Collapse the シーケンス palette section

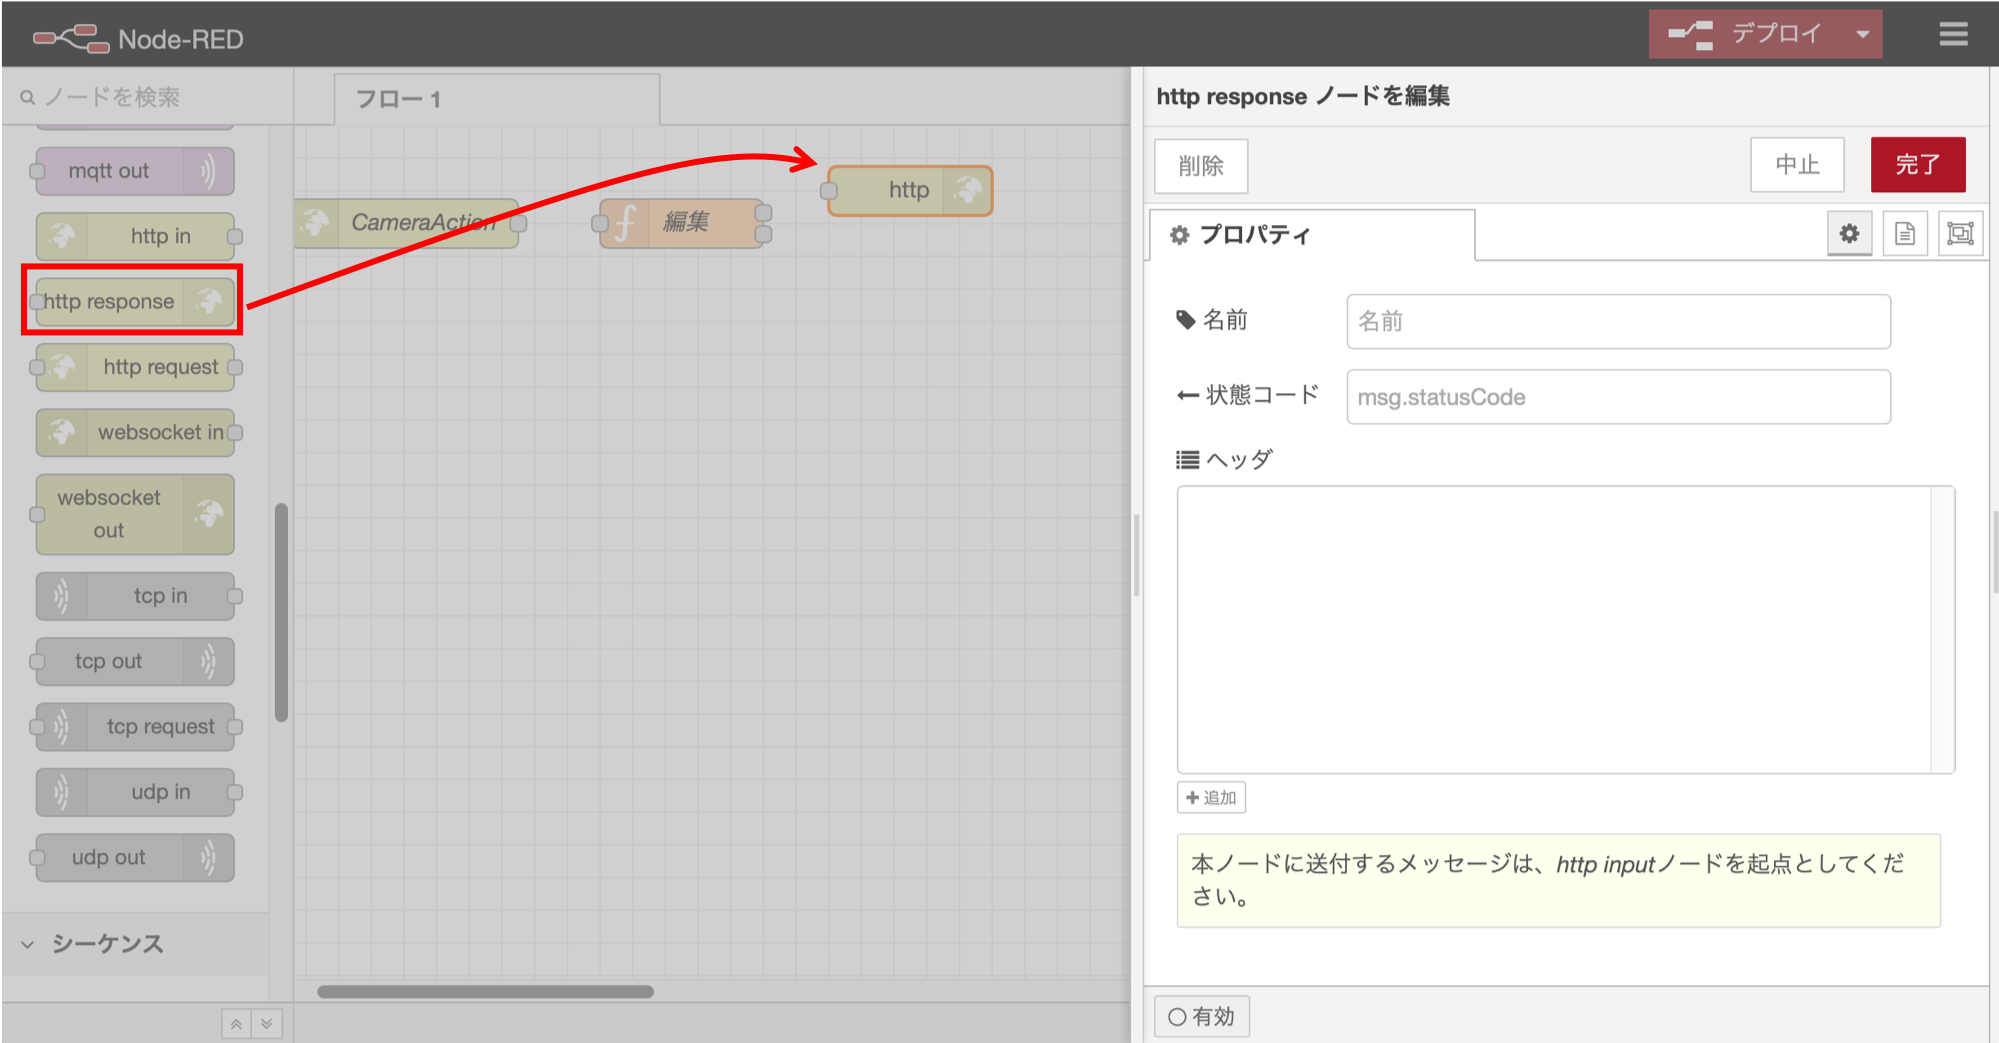[27, 943]
